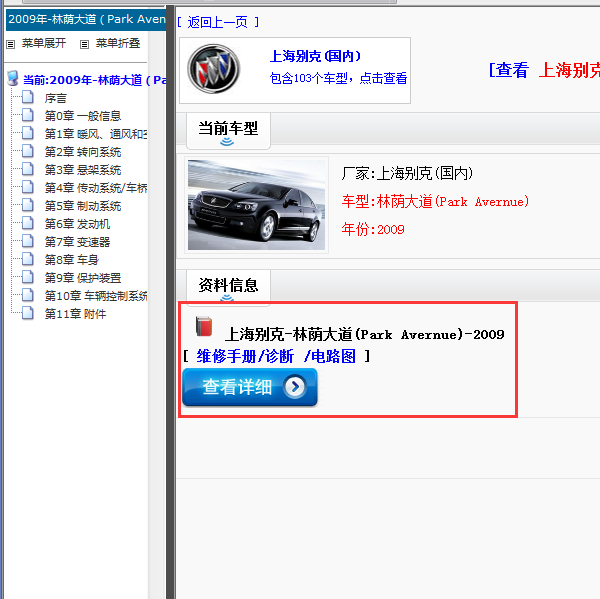600x599 pixels.
Task: Select chapter 第7章 变速器
Action: tap(77, 242)
